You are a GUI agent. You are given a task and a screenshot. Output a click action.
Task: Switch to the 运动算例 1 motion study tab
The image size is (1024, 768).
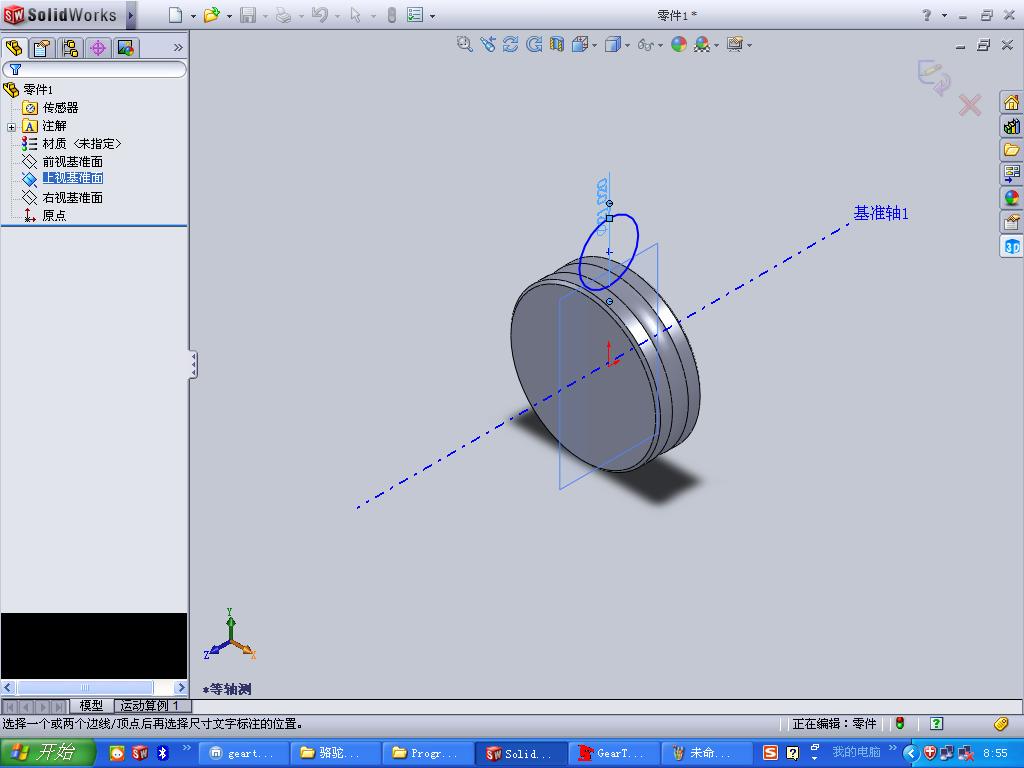[x=150, y=705]
